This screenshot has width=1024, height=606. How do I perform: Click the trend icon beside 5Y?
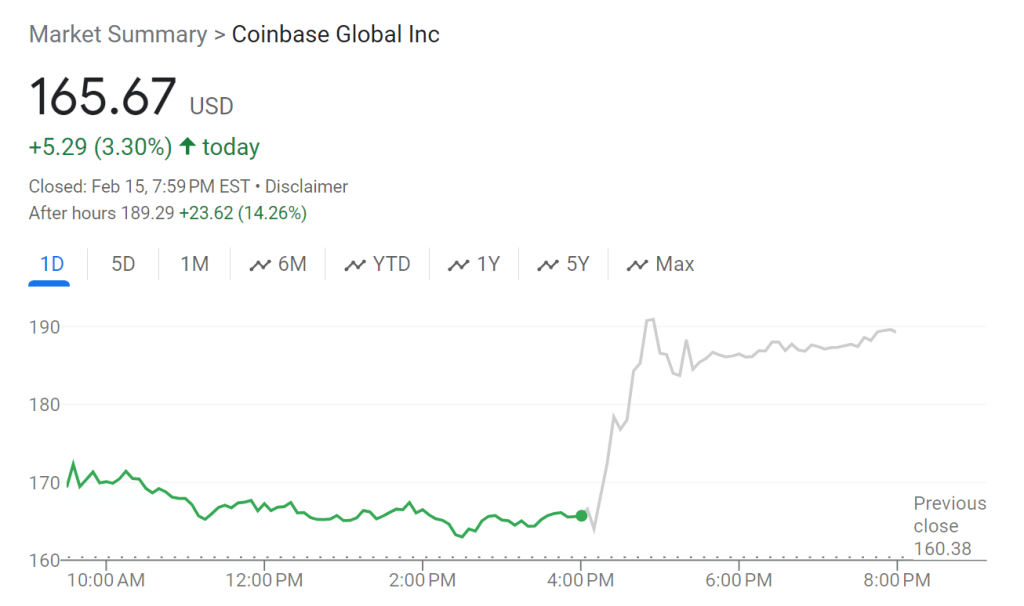tap(548, 265)
